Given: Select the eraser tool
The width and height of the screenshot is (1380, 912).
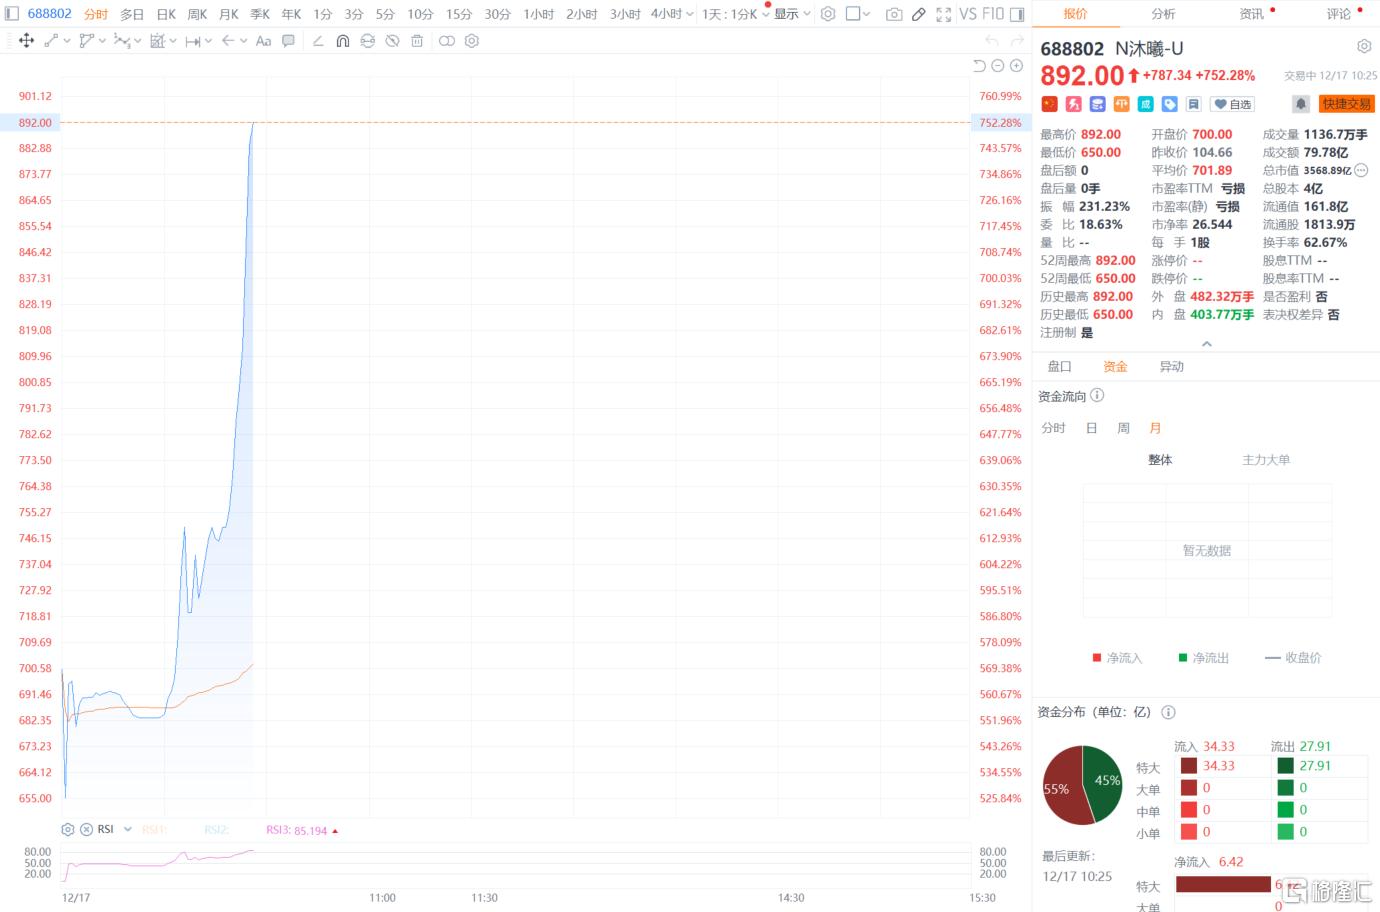Looking at the screenshot, I should coord(318,41).
